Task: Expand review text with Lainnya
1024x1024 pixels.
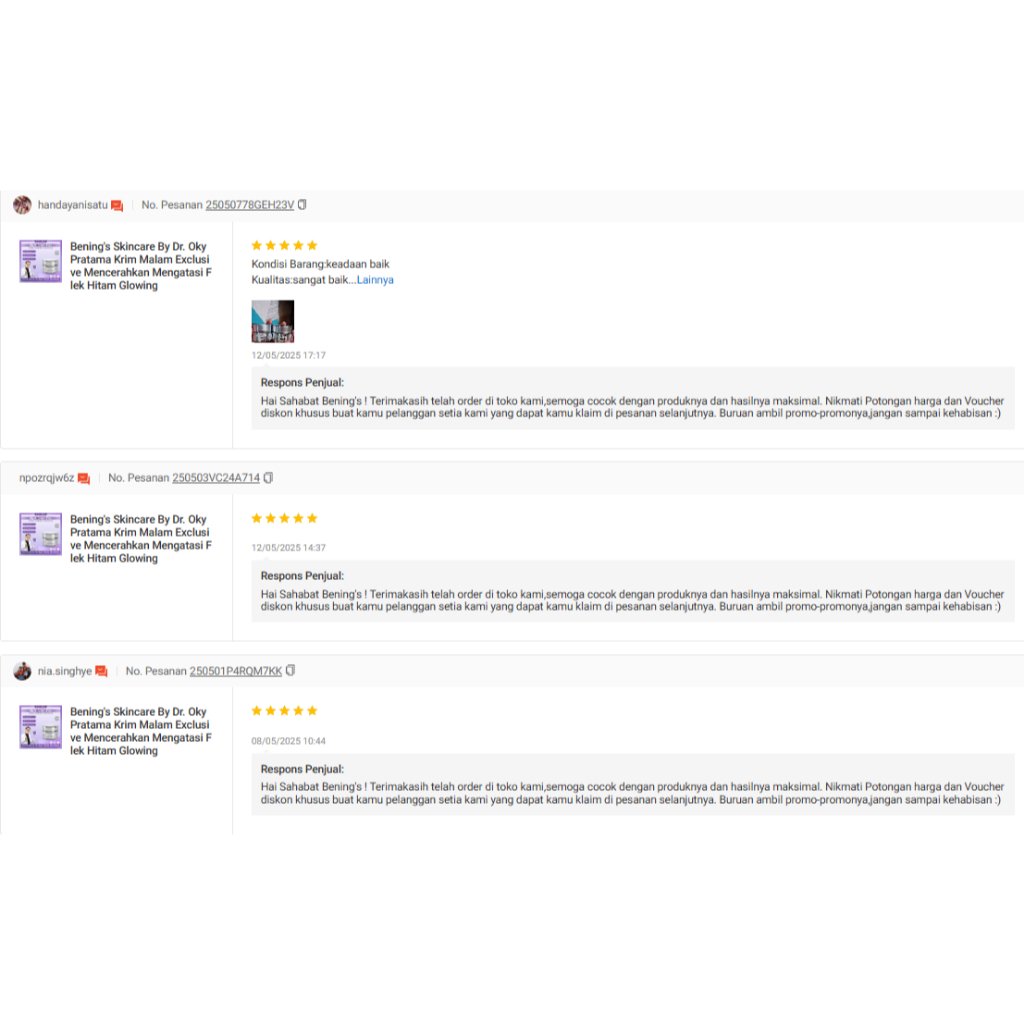Action: coord(375,280)
